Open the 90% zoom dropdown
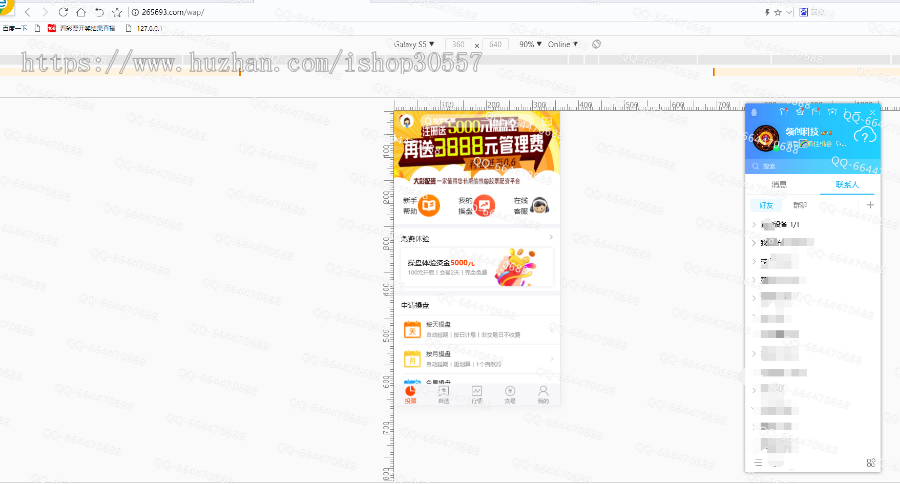Viewport: 900px width, 484px height. click(529, 44)
